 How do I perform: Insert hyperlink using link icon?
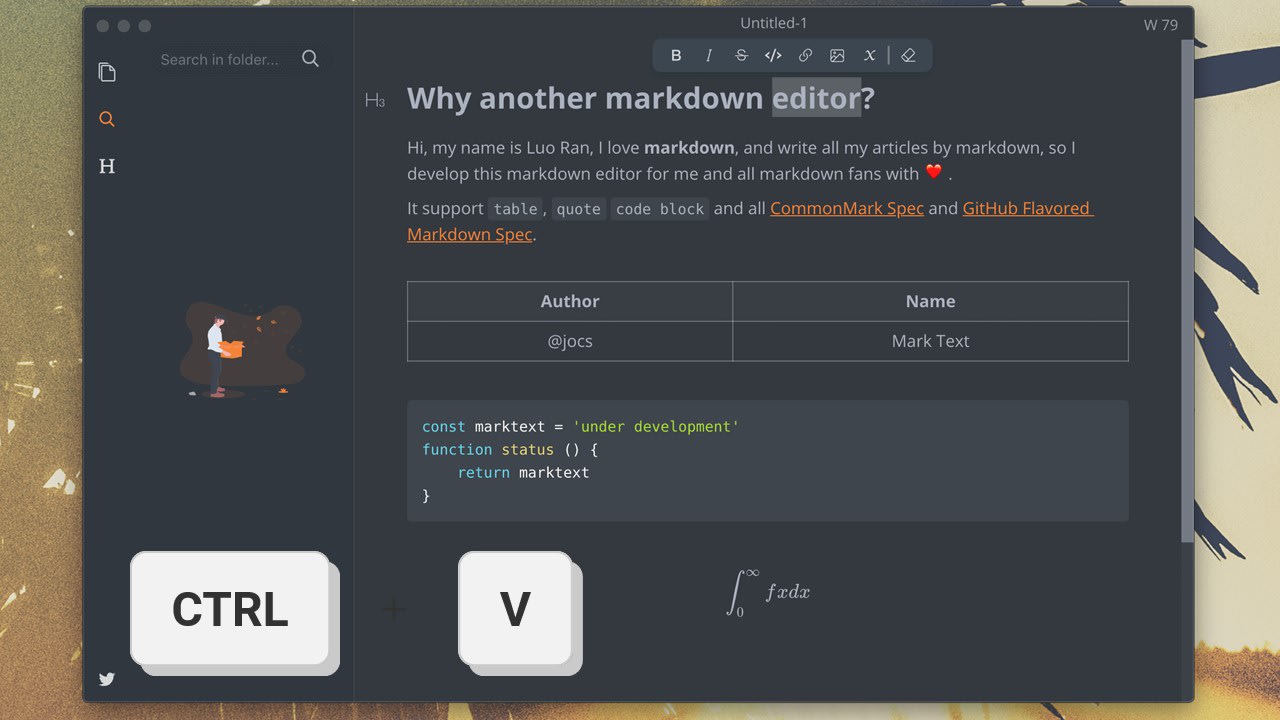[805, 56]
